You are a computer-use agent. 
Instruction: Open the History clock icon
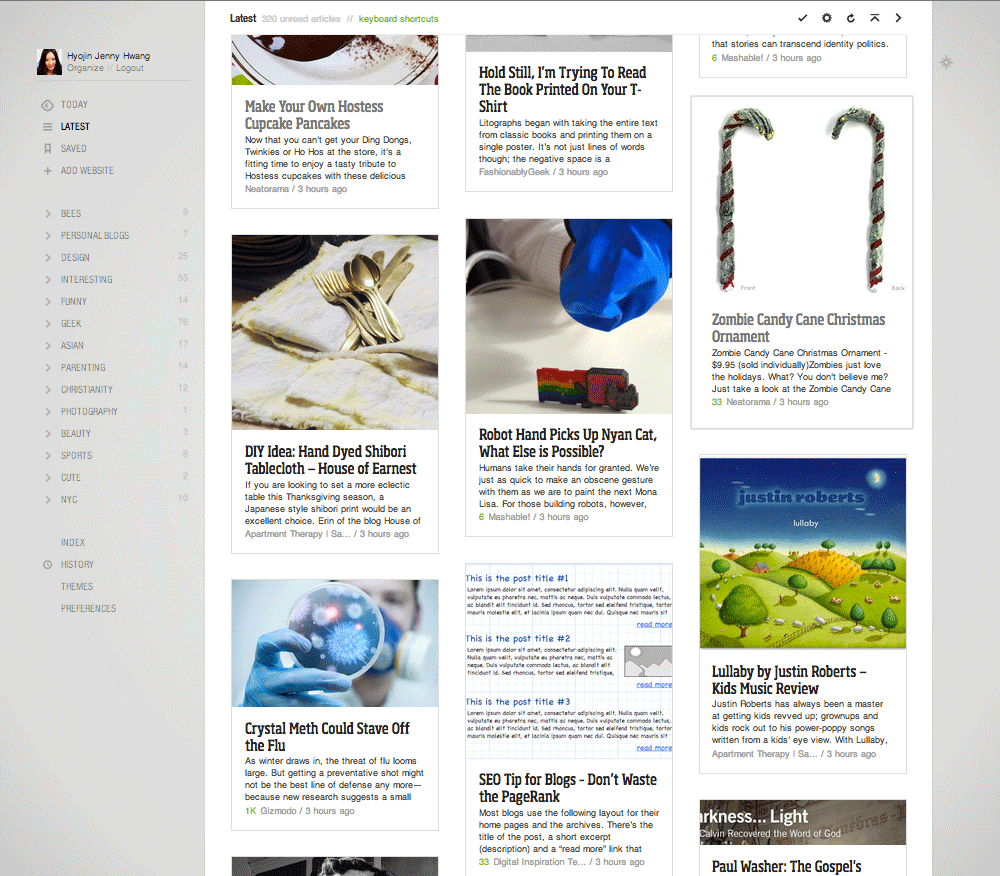tap(47, 565)
